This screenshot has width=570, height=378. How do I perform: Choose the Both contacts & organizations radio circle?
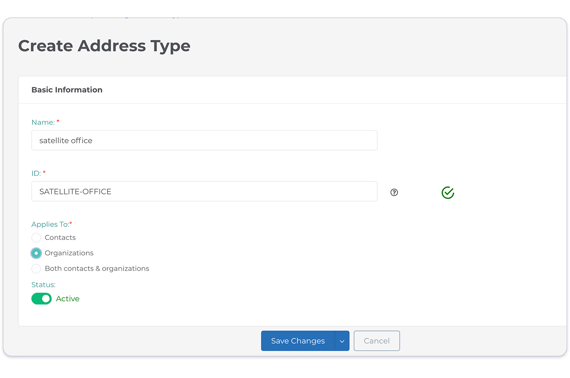coord(36,269)
